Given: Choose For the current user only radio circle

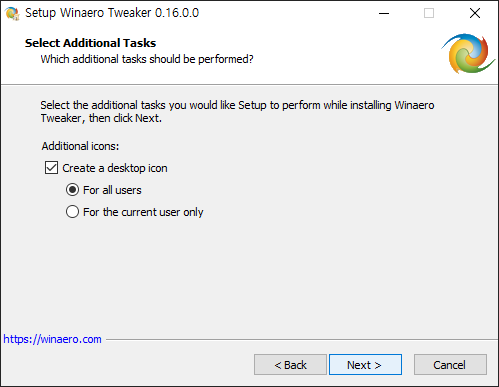Looking at the screenshot, I should coord(72,212).
